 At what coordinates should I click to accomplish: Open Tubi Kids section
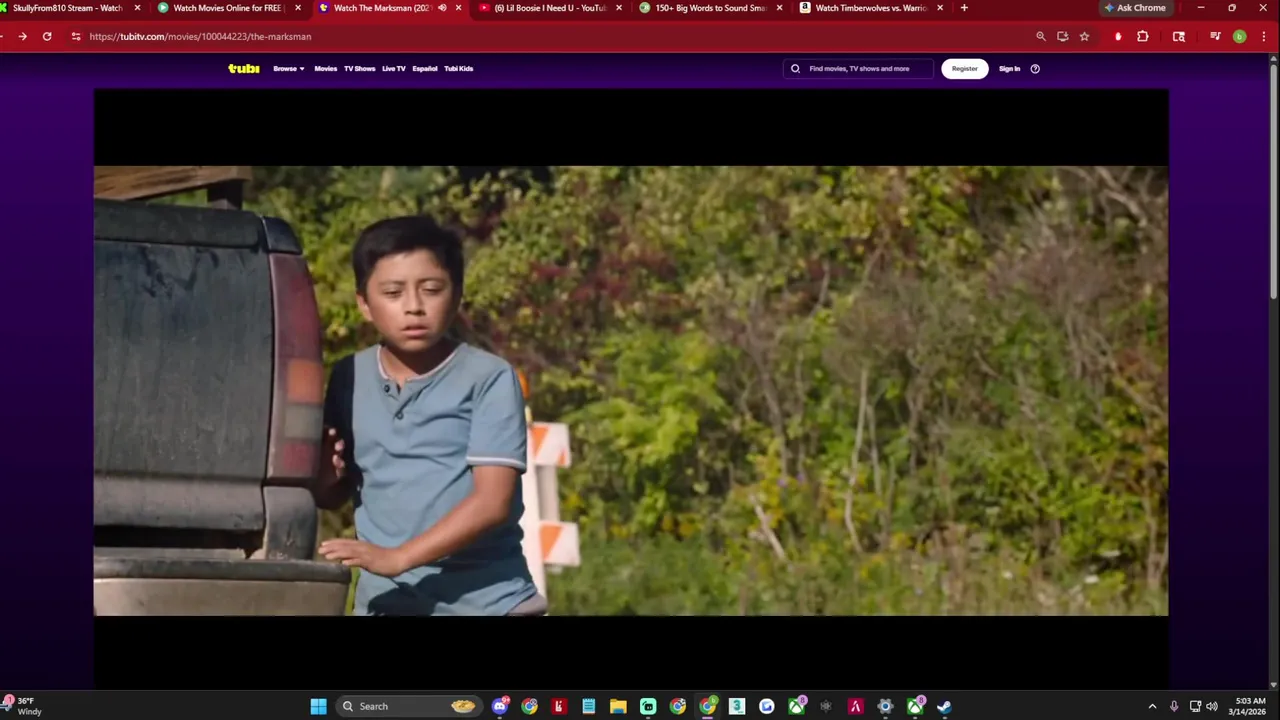coord(459,69)
